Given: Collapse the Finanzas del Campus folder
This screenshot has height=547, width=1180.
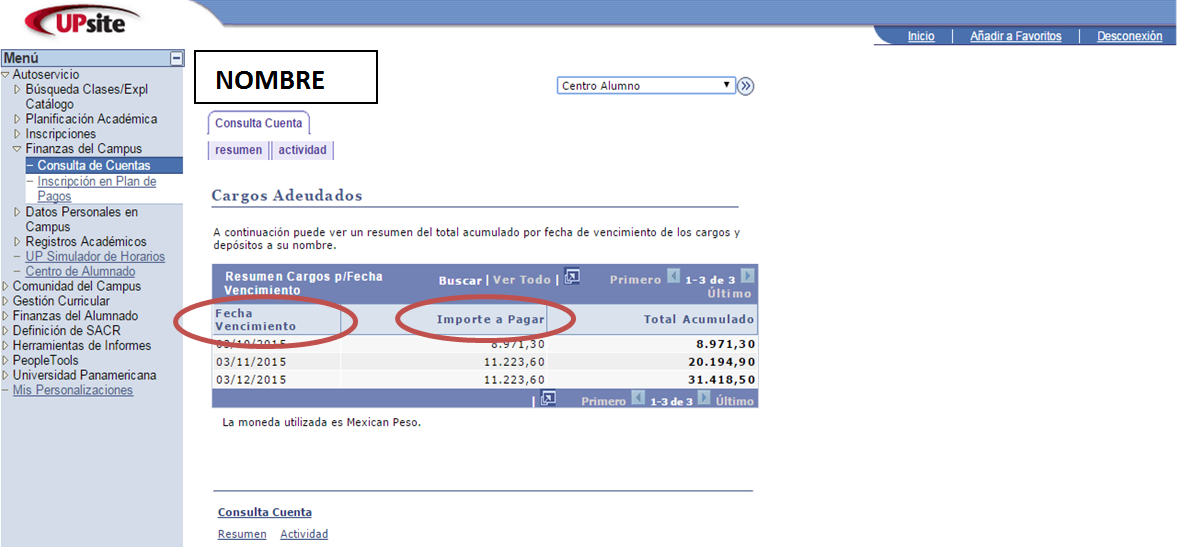Looking at the screenshot, I should coord(17,149).
